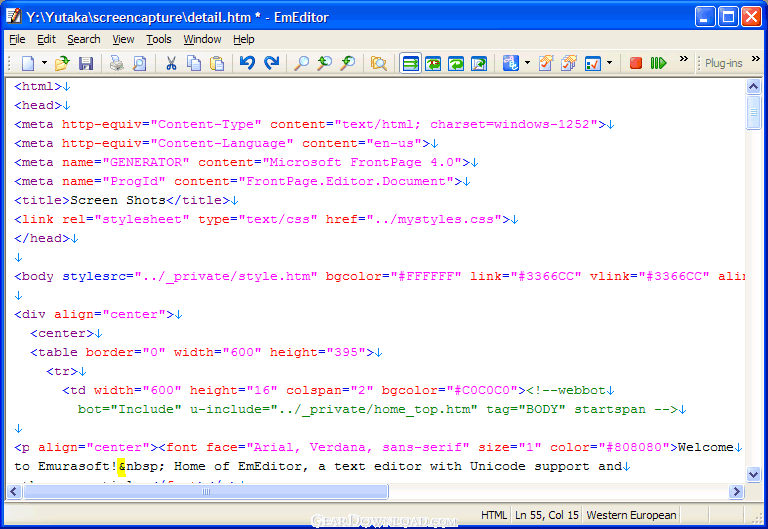The image size is (768, 529).
Task: Click the Plug-ins toolbar label
Action: (723, 63)
